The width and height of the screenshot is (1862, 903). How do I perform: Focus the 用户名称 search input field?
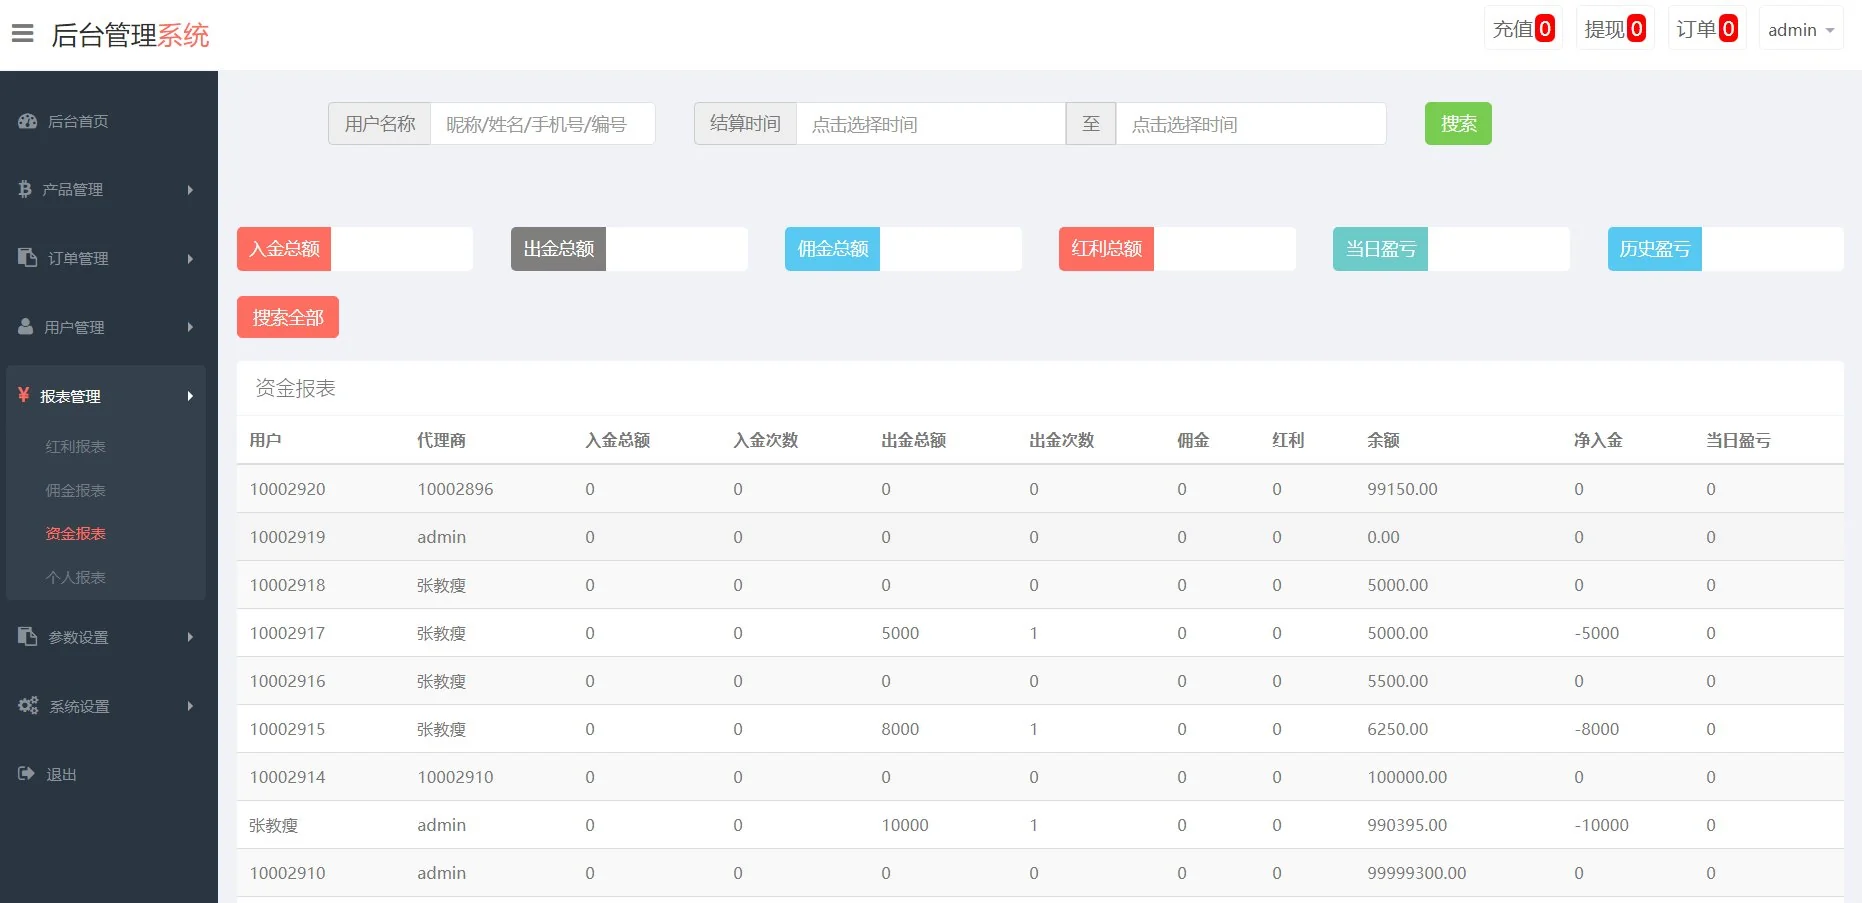(x=542, y=124)
